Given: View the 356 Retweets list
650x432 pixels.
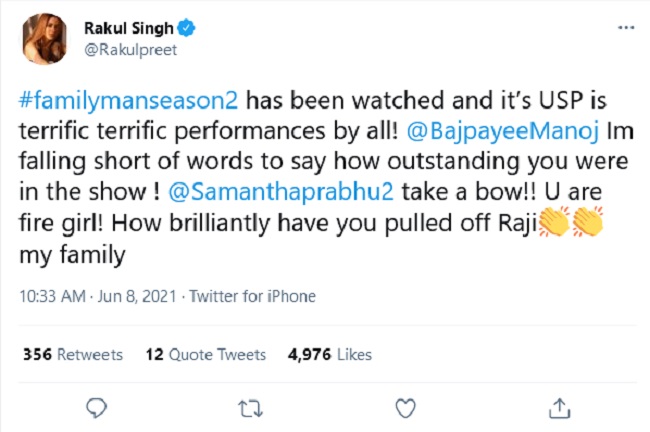Looking at the screenshot, I should pos(71,354).
